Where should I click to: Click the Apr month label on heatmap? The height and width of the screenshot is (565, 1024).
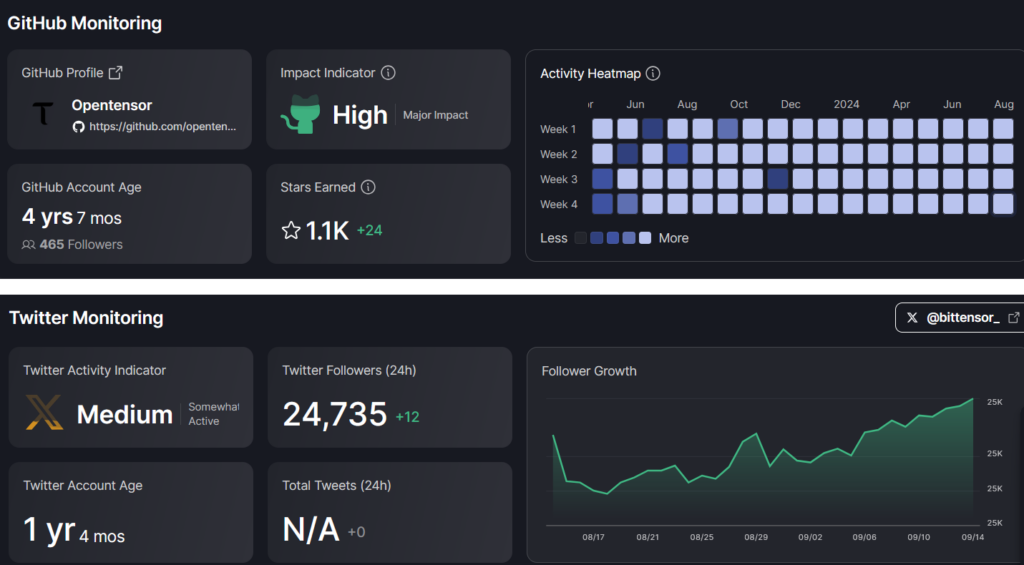901,105
